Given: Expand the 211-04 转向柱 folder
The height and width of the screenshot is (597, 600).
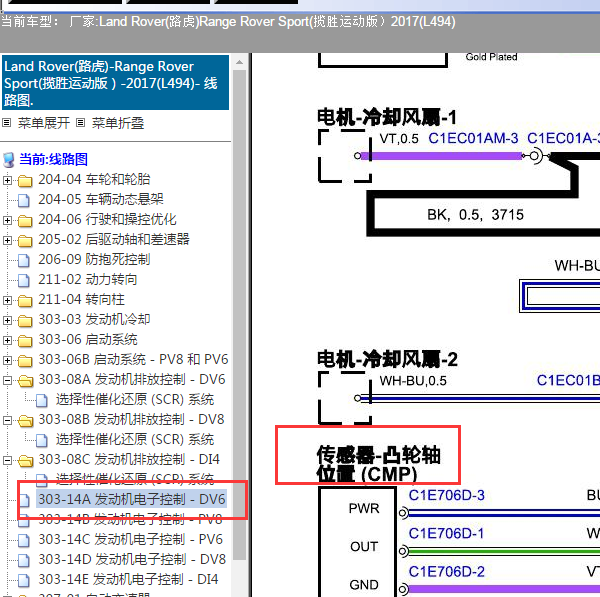Looking at the screenshot, I should click(x=7, y=300).
